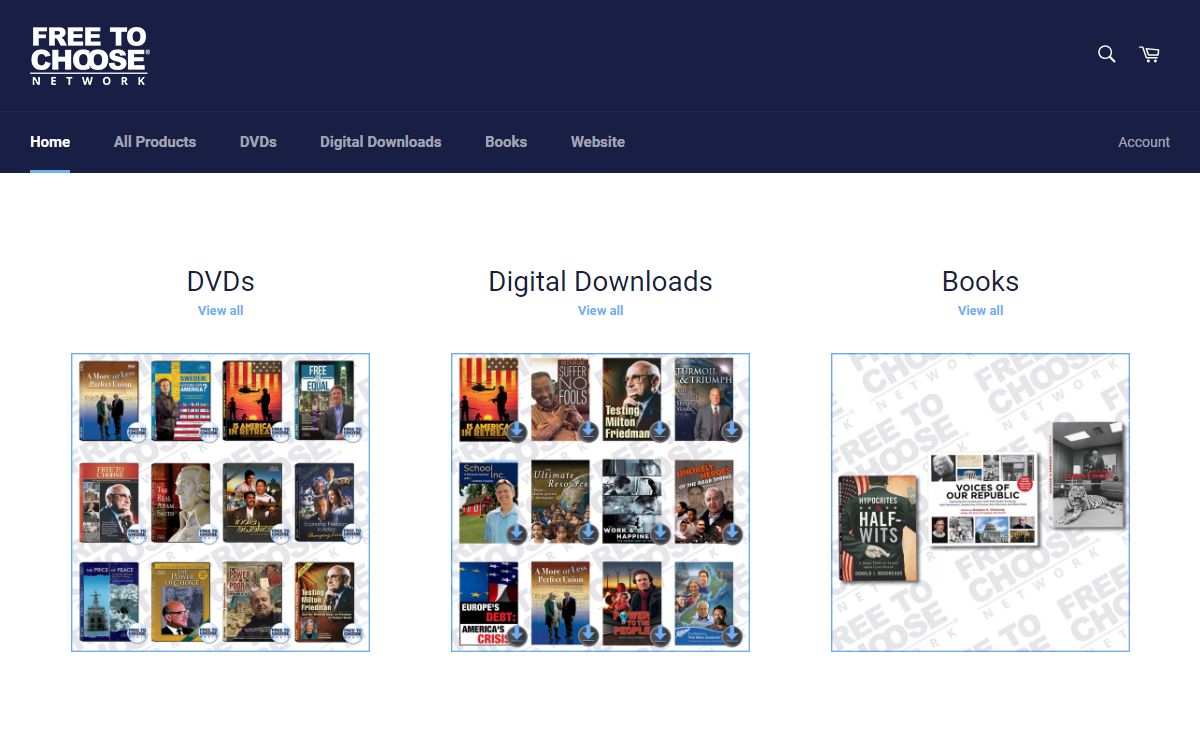Screen dimensions: 1200x740
Task: Open the Digital Downloads collection image
Action: click(600, 502)
